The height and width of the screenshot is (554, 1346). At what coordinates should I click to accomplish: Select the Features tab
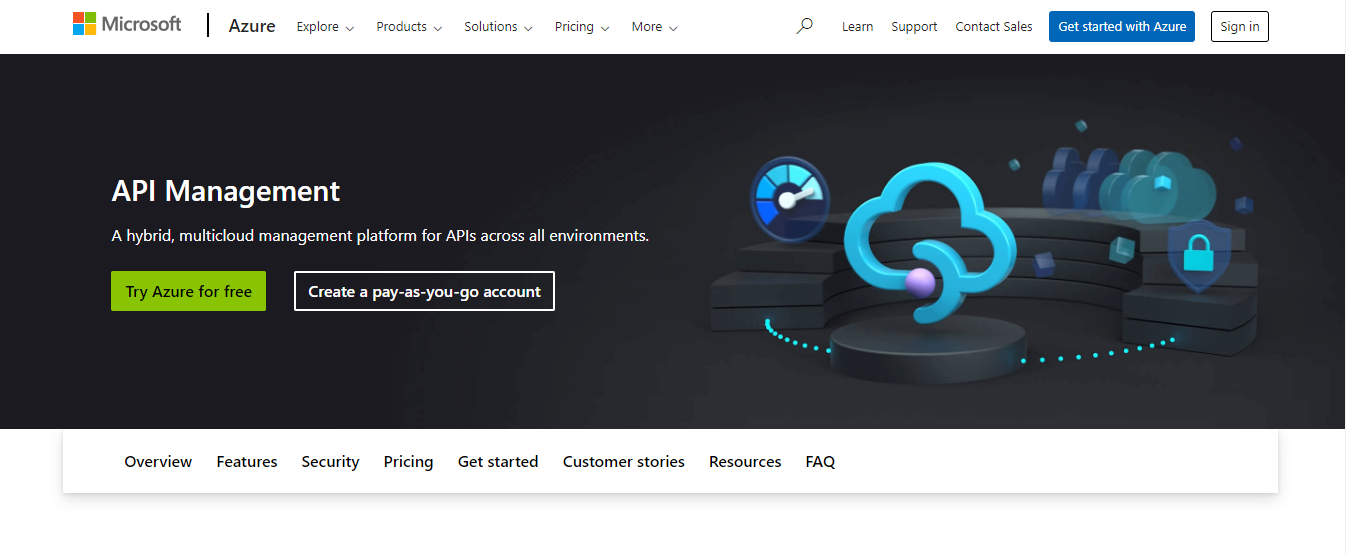[247, 462]
